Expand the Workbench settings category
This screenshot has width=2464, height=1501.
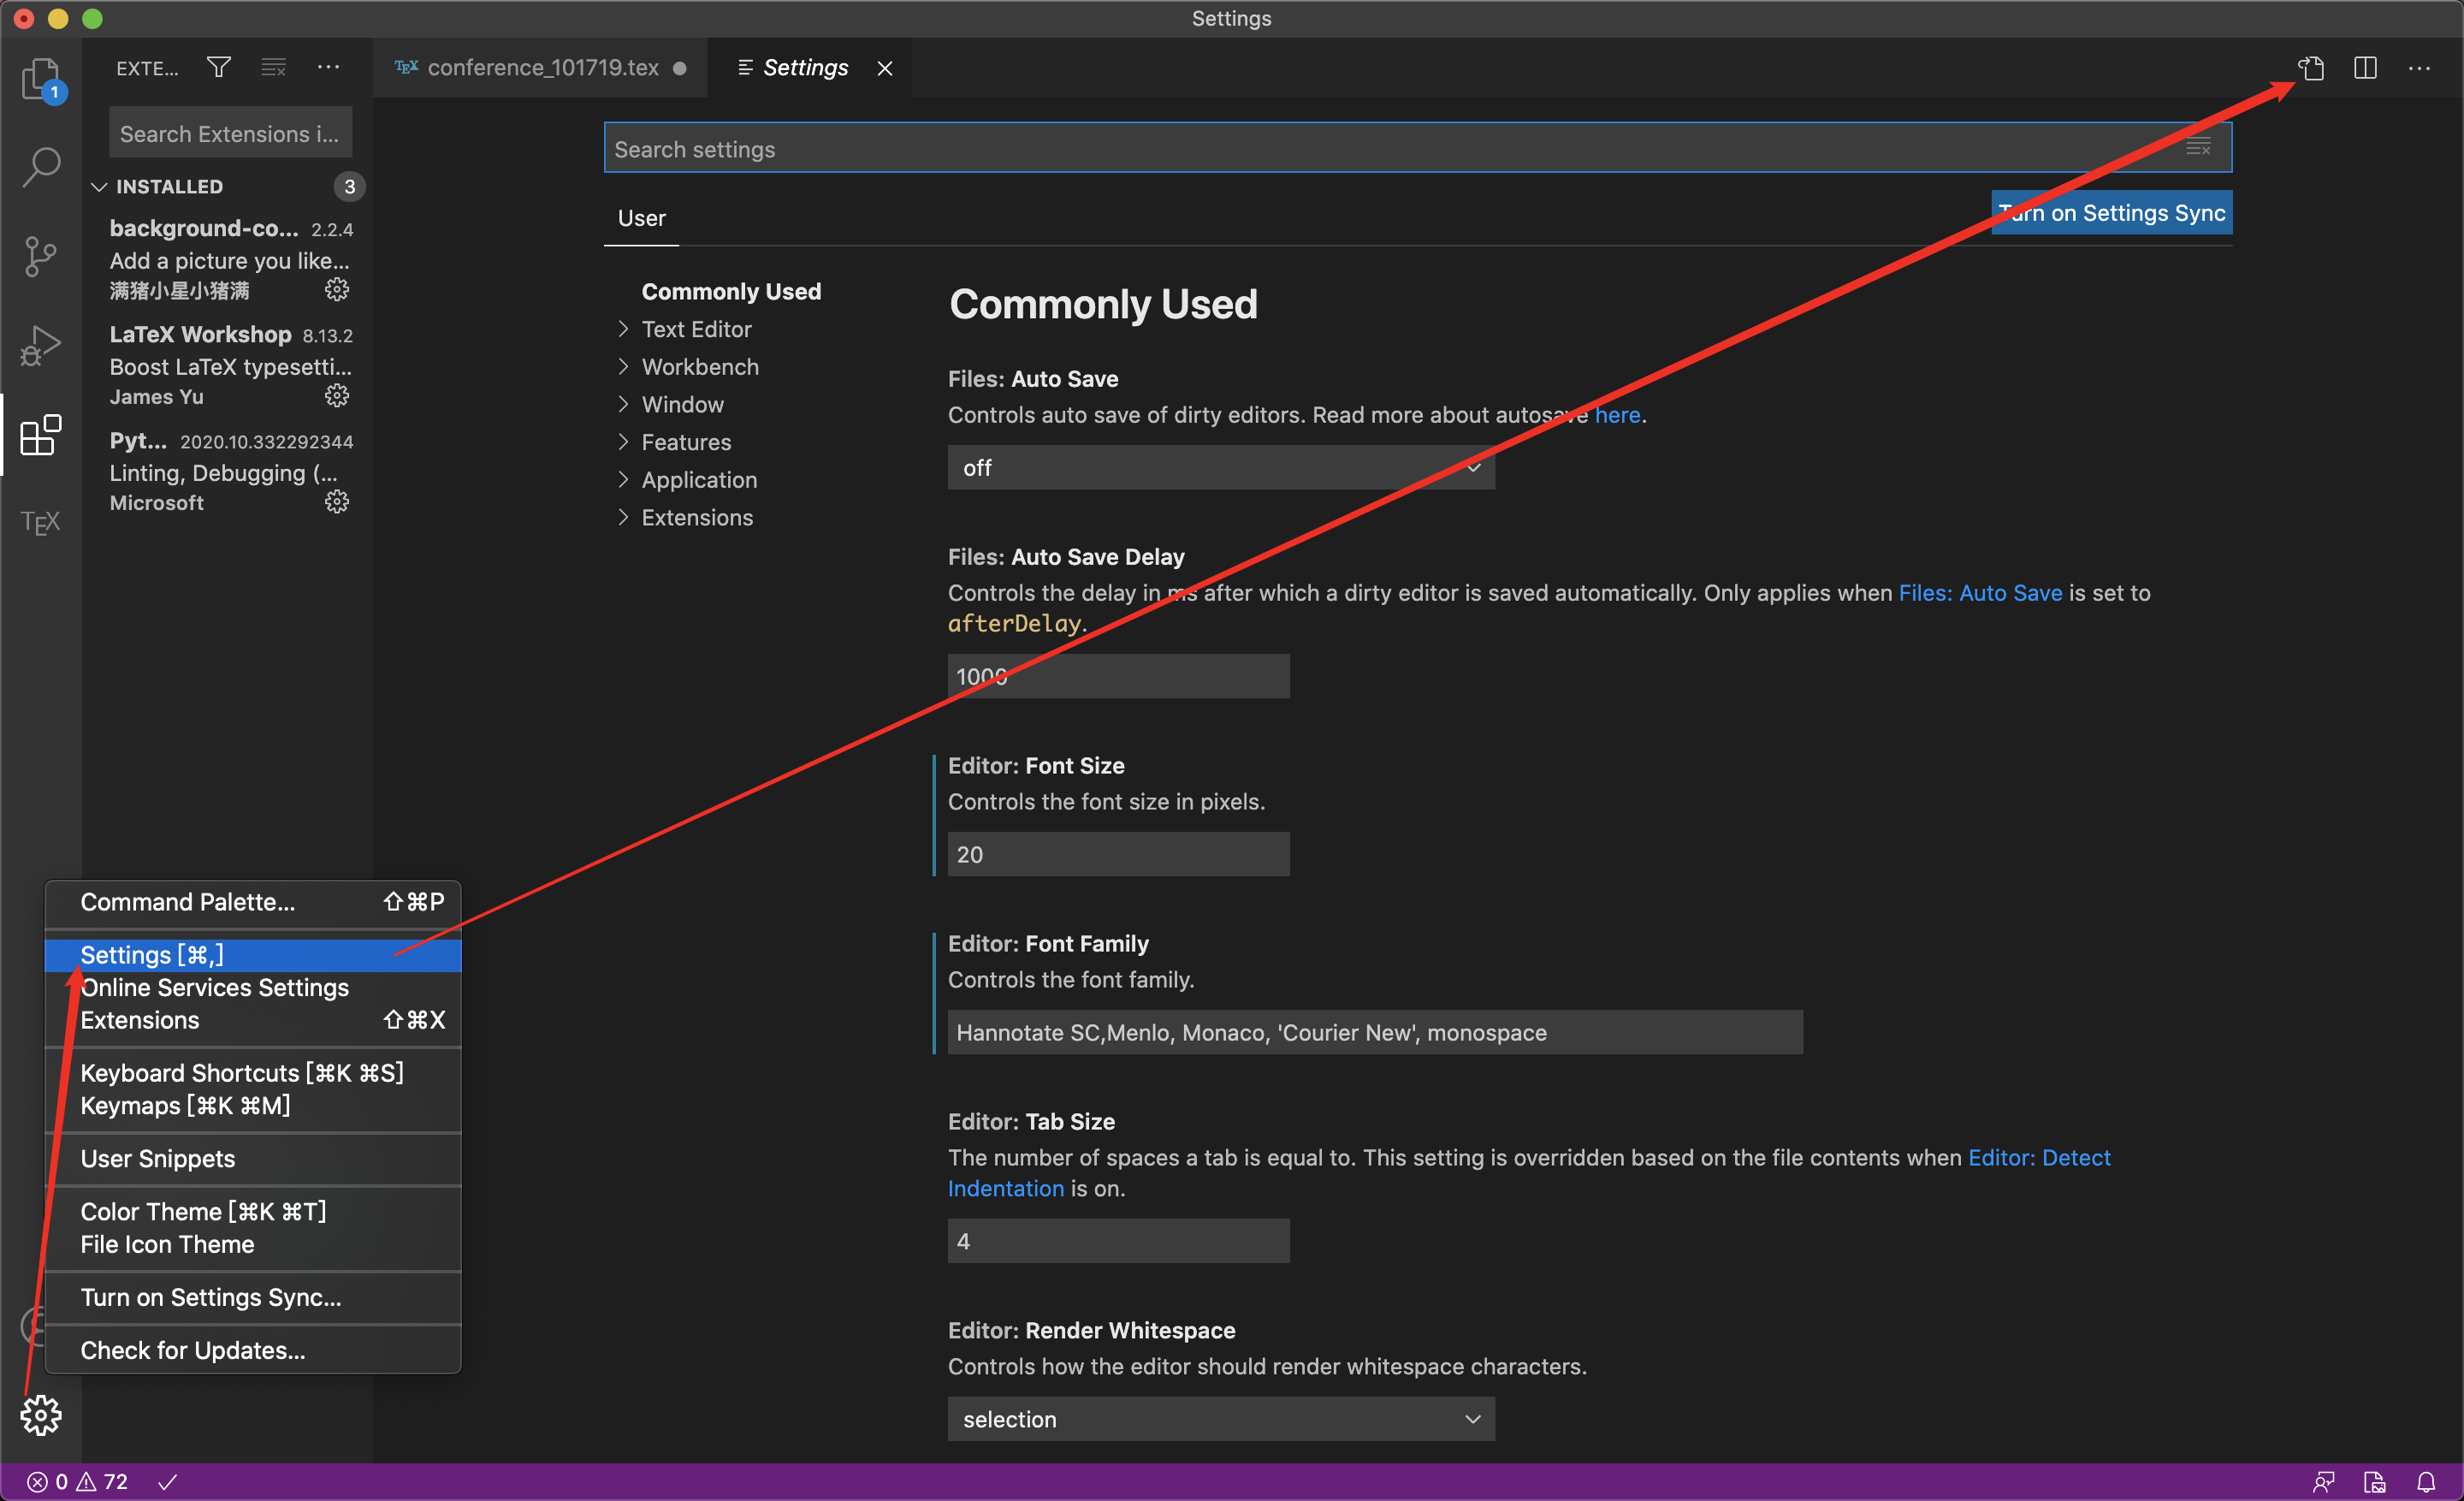click(x=700, y=367)
